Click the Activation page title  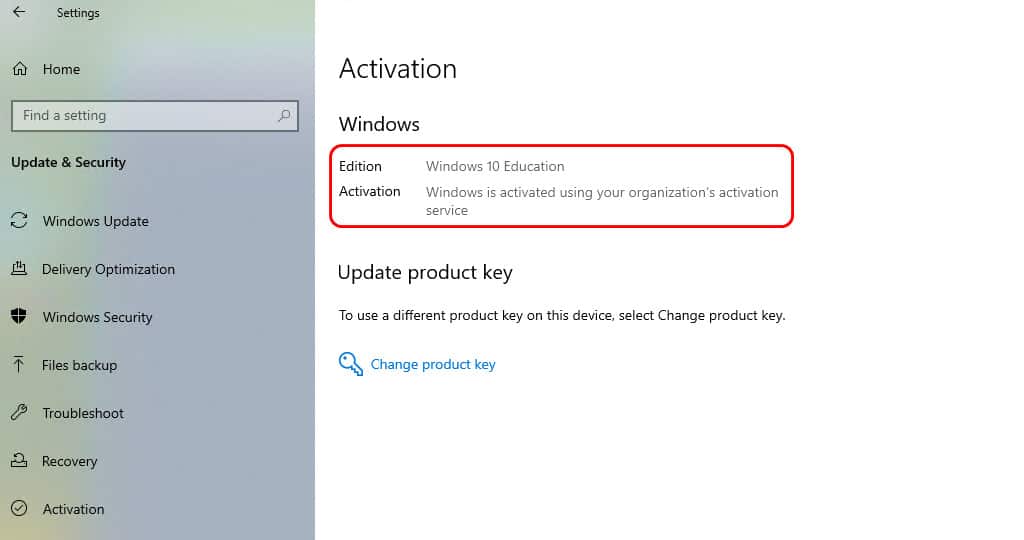398,69
